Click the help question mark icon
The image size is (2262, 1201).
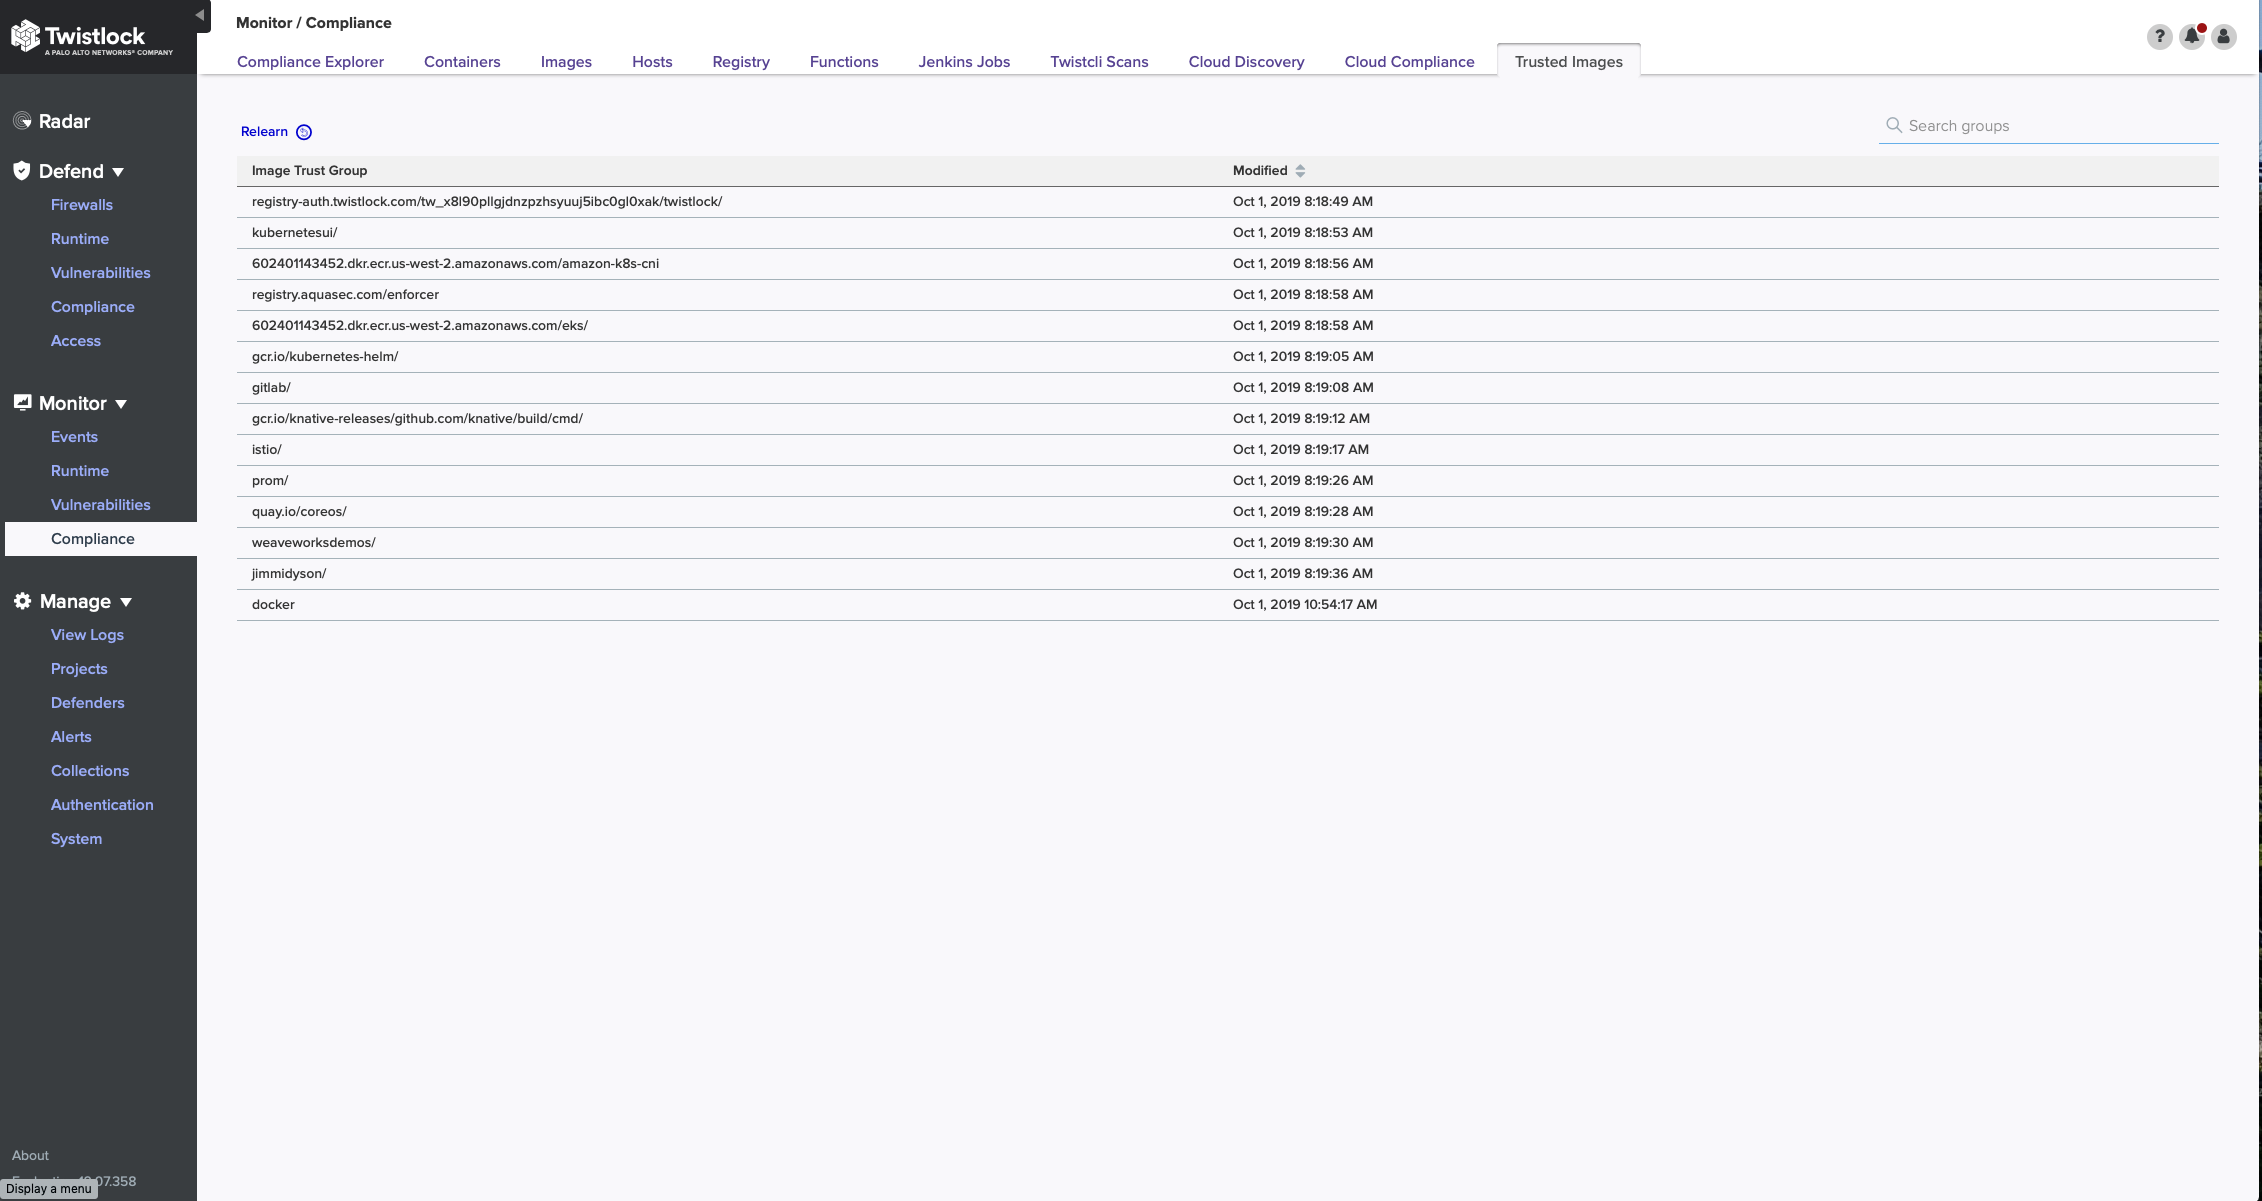click(x=2159, y=37)
